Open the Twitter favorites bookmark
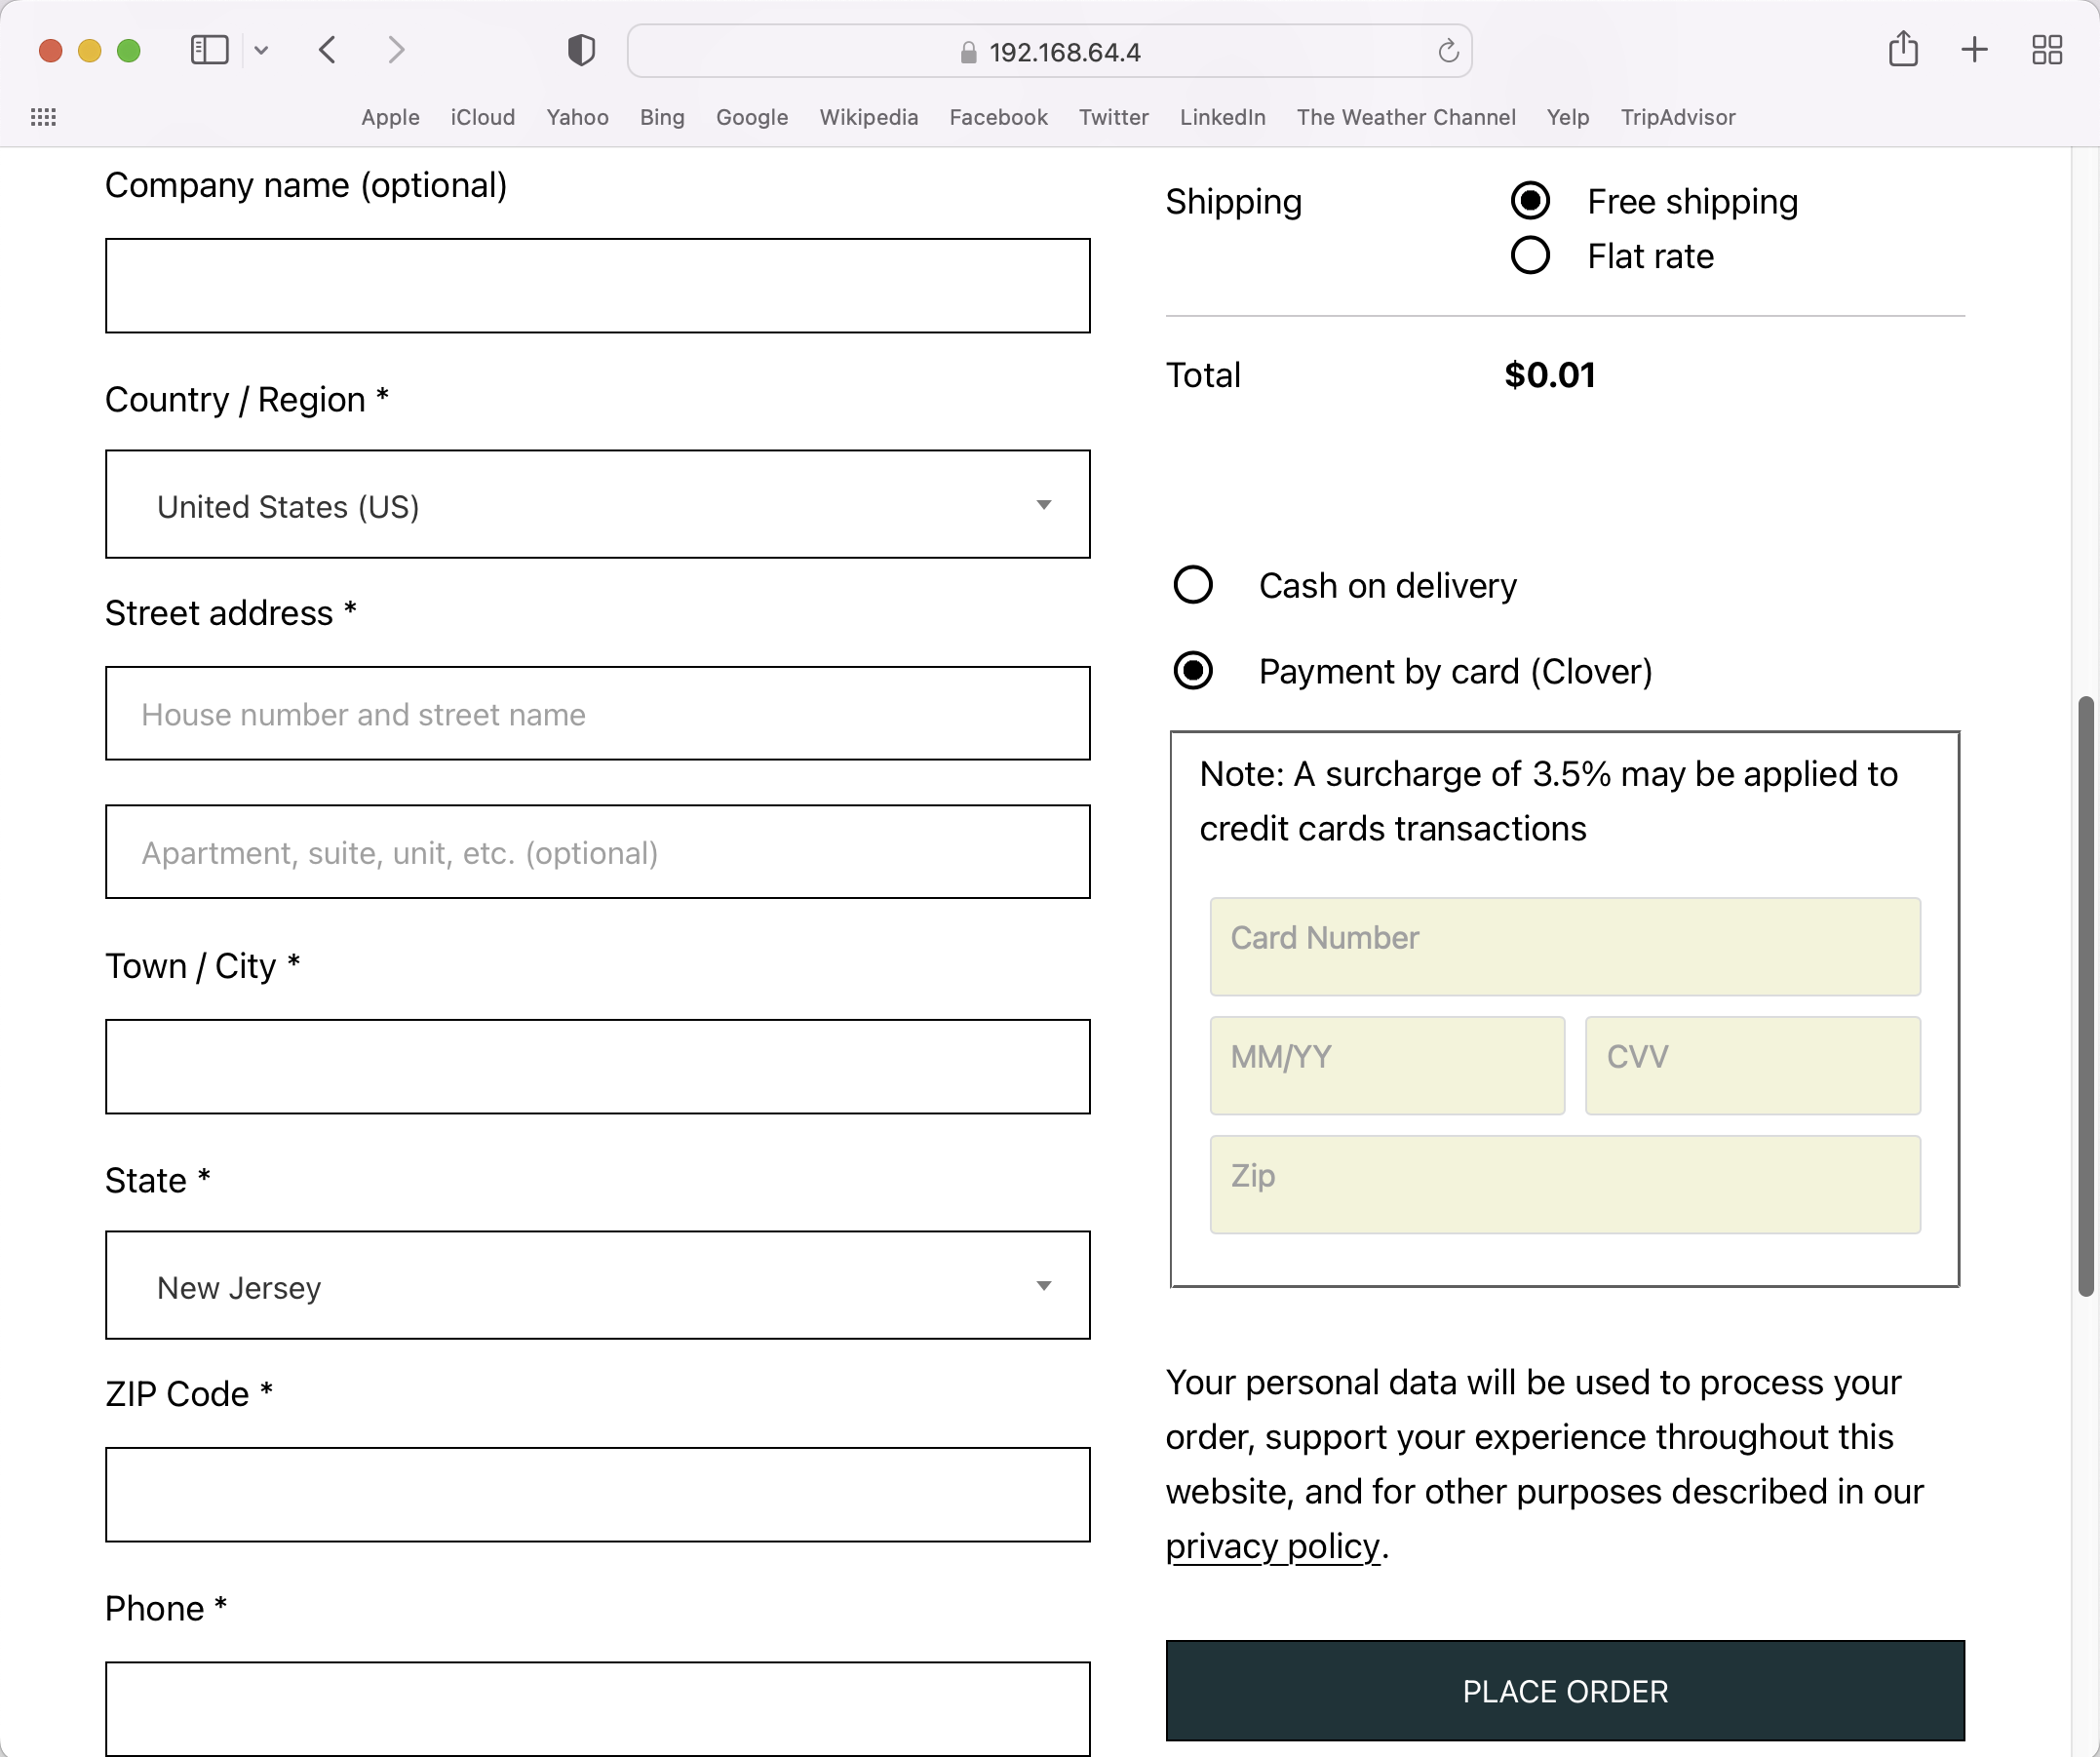 (1113, 117)
